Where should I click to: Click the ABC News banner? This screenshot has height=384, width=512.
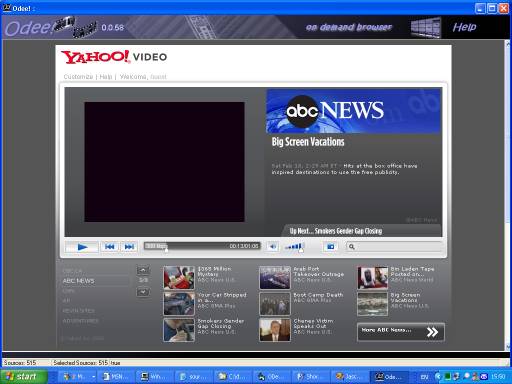click(353, 111)
